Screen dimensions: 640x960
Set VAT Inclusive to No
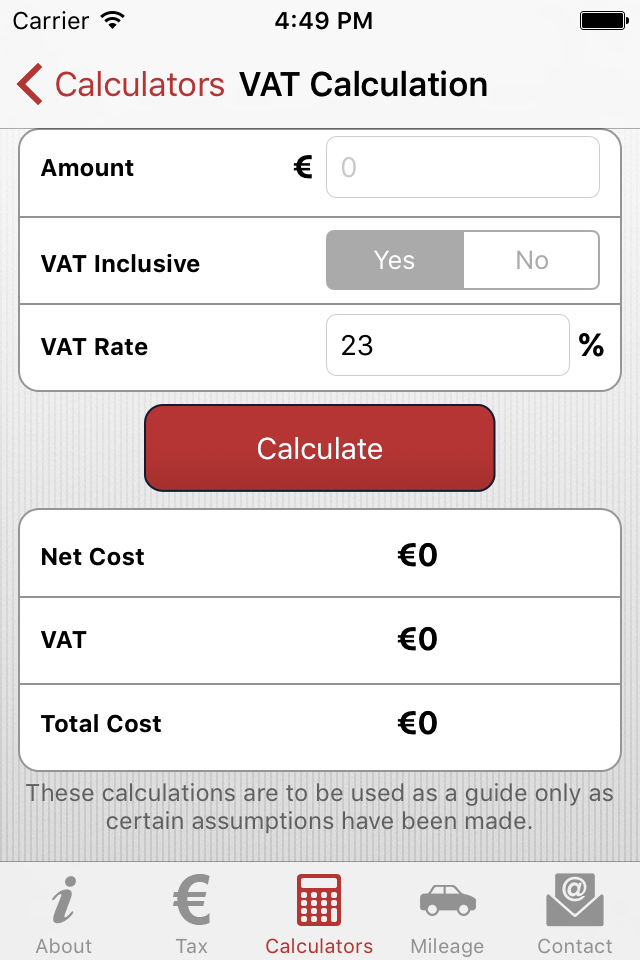coord(532,261)
